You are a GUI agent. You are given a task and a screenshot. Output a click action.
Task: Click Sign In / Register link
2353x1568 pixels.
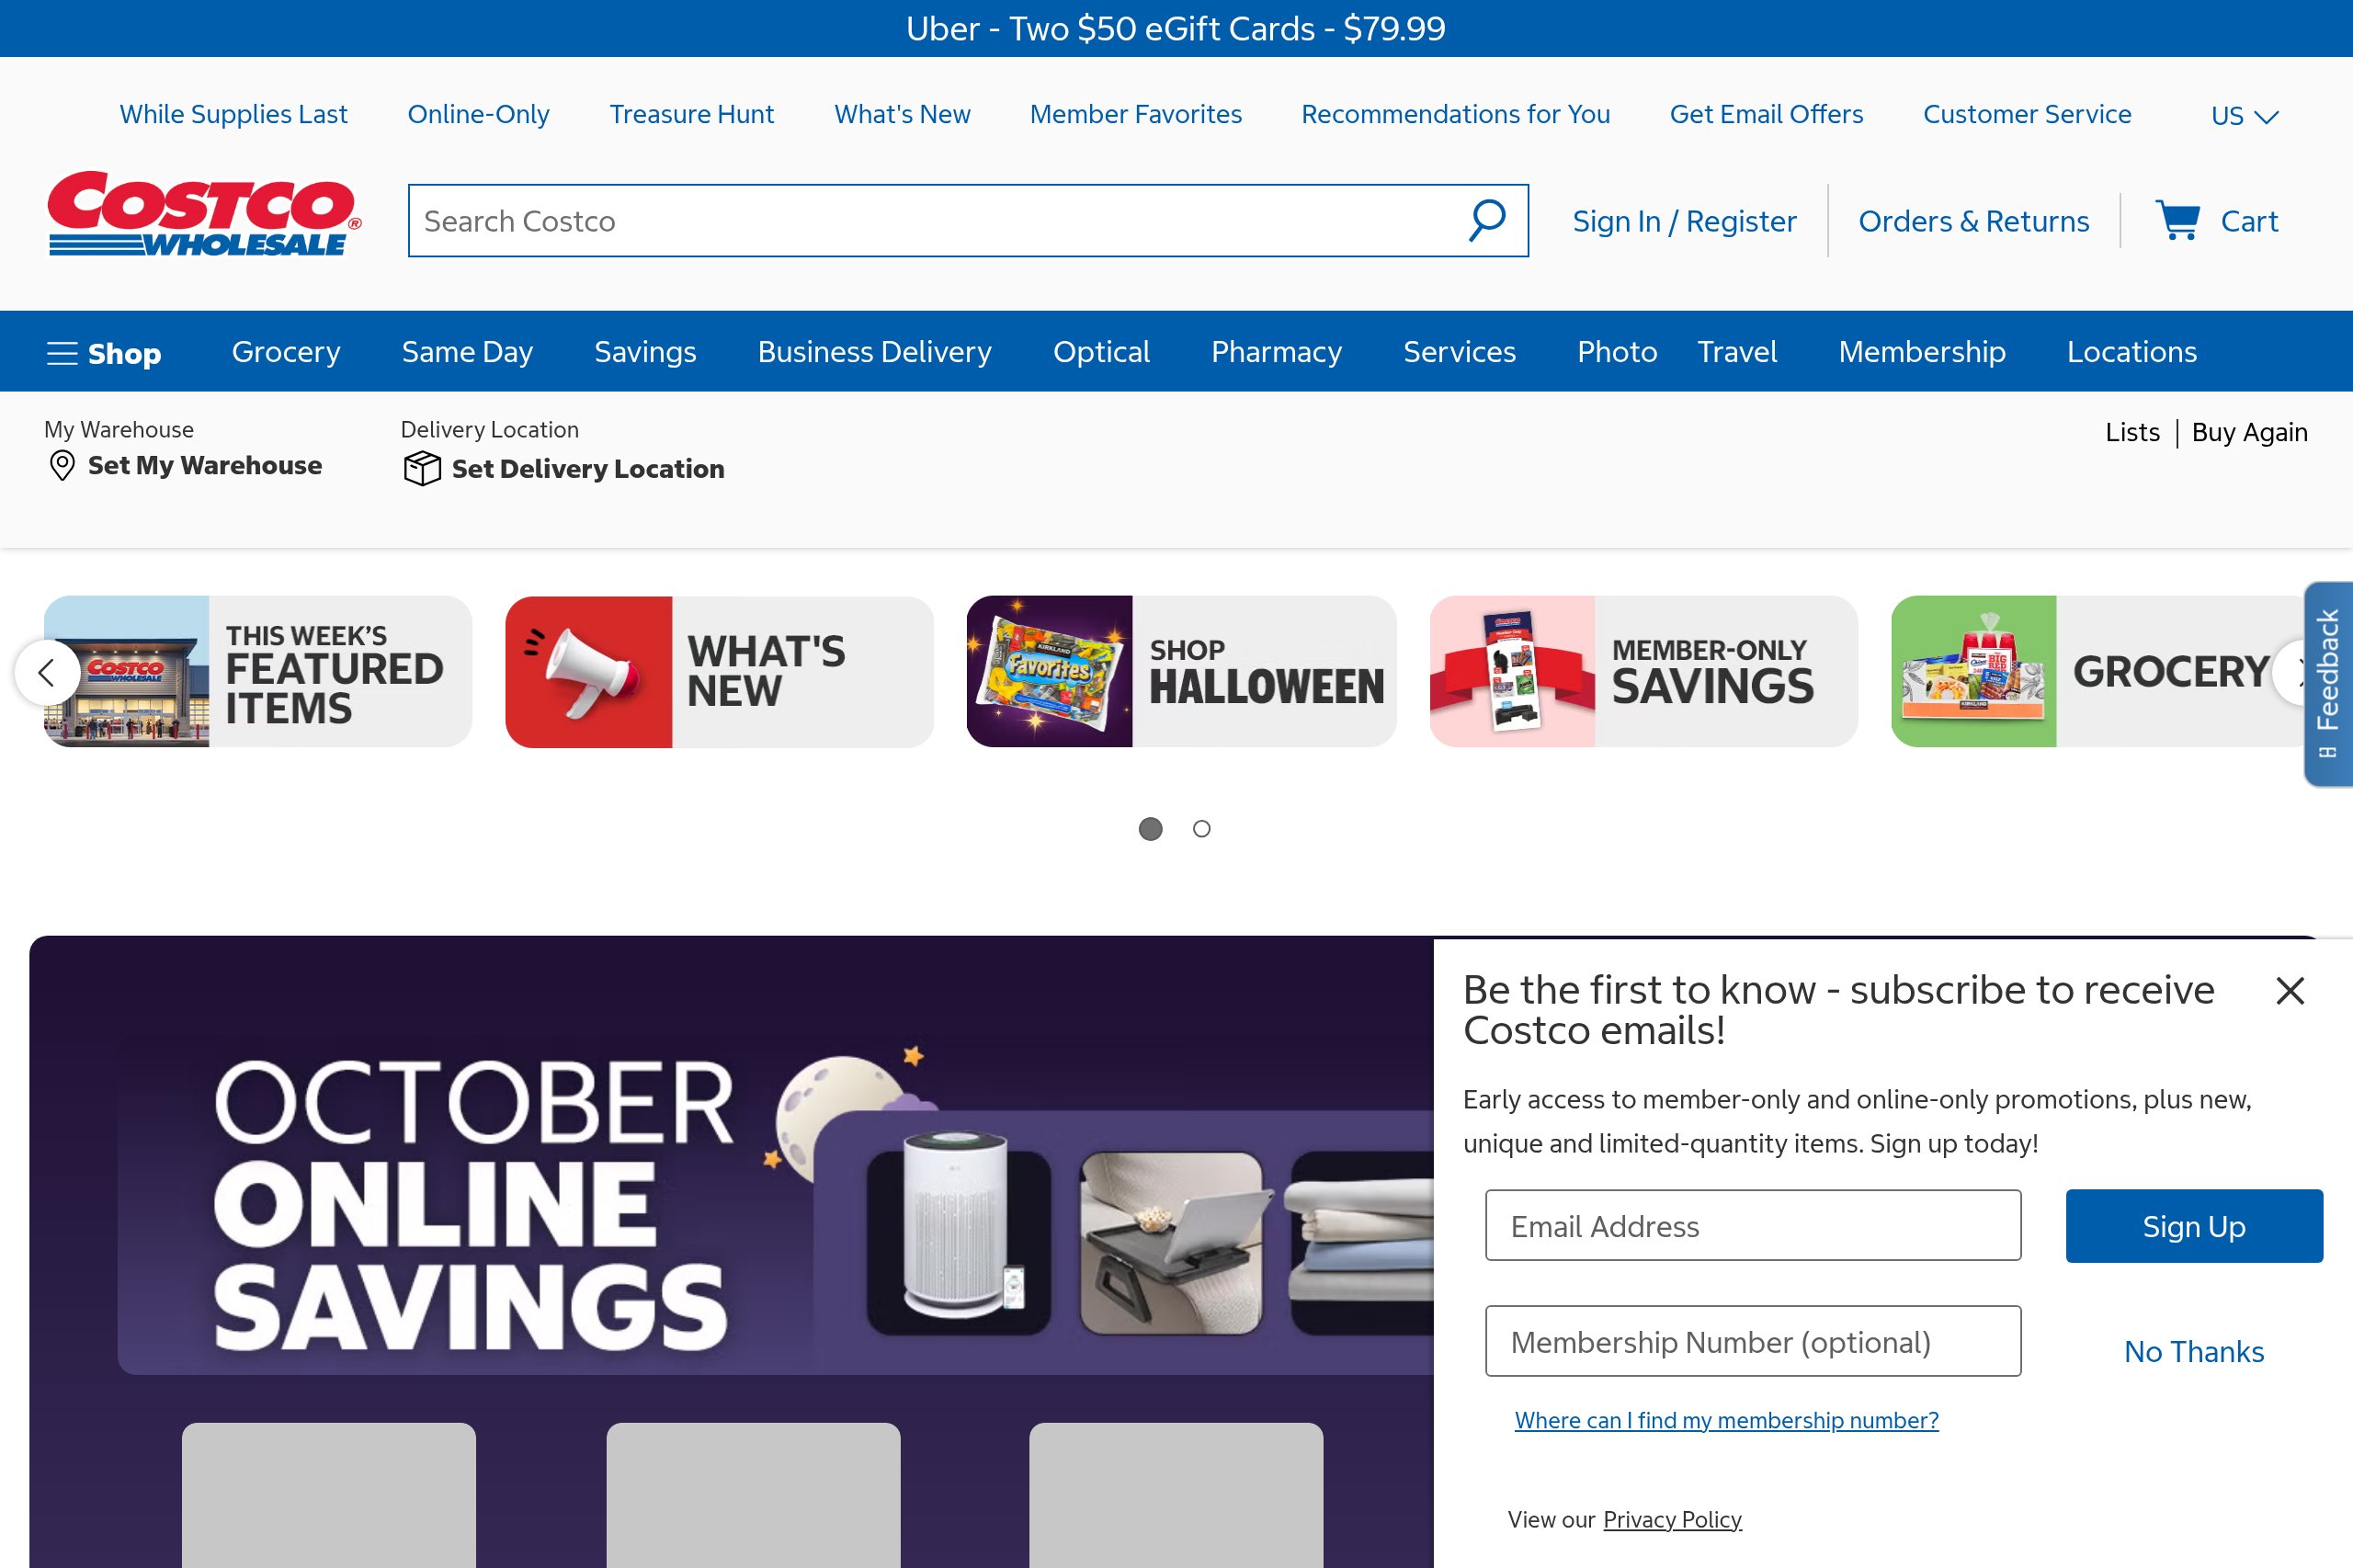click(x=1684, y=221)
